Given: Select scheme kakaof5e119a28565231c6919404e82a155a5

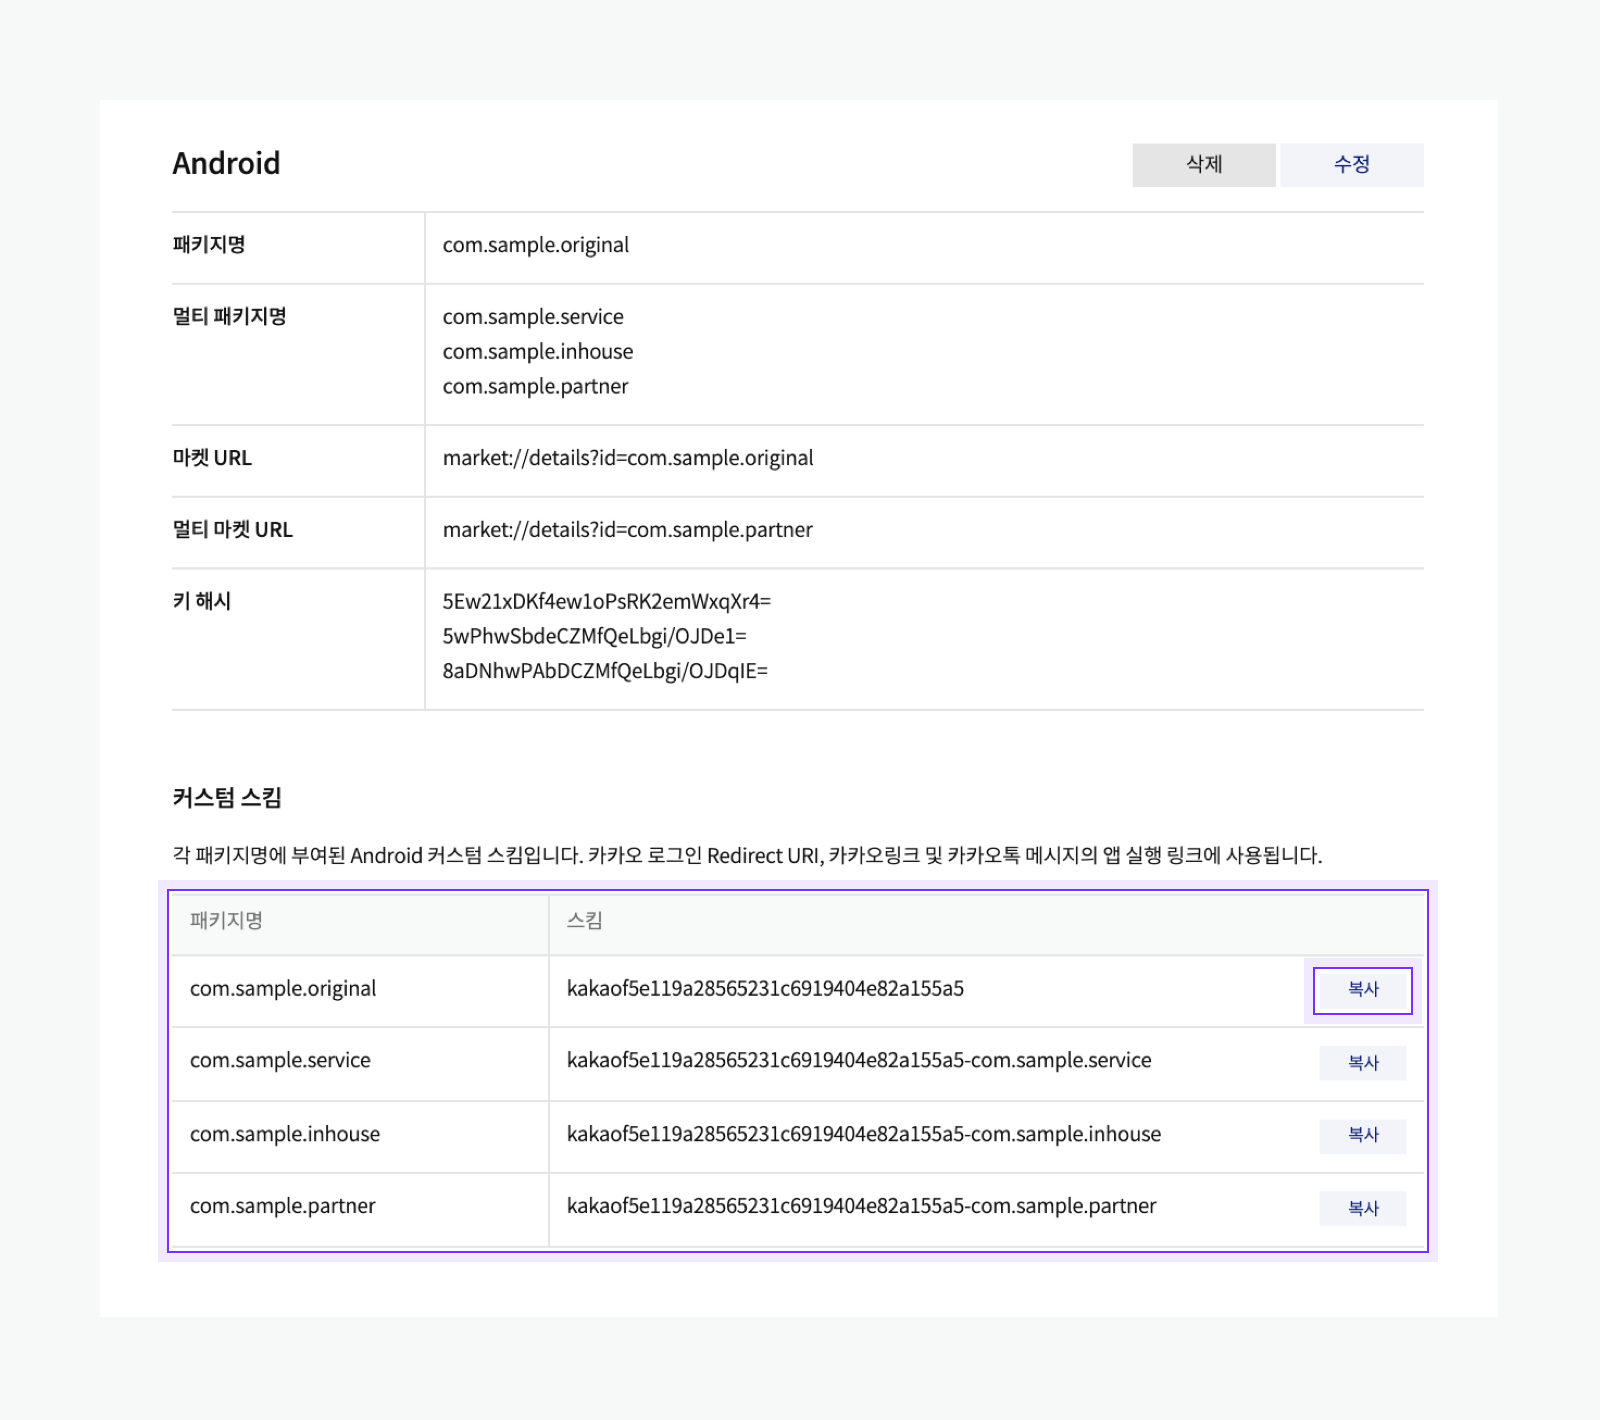Looking at the screenshot, I should pos(765,989).
